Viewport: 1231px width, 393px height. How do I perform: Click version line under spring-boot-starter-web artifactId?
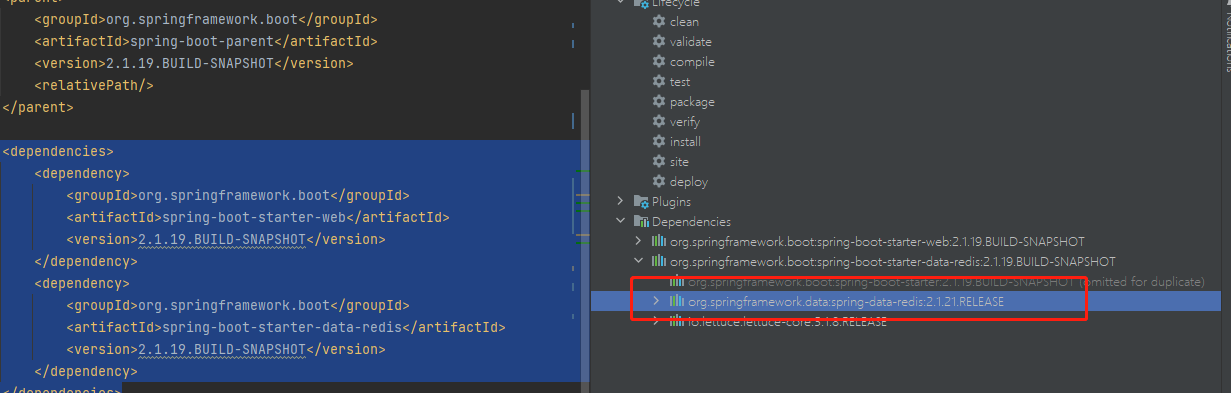[x=225, y=239]
